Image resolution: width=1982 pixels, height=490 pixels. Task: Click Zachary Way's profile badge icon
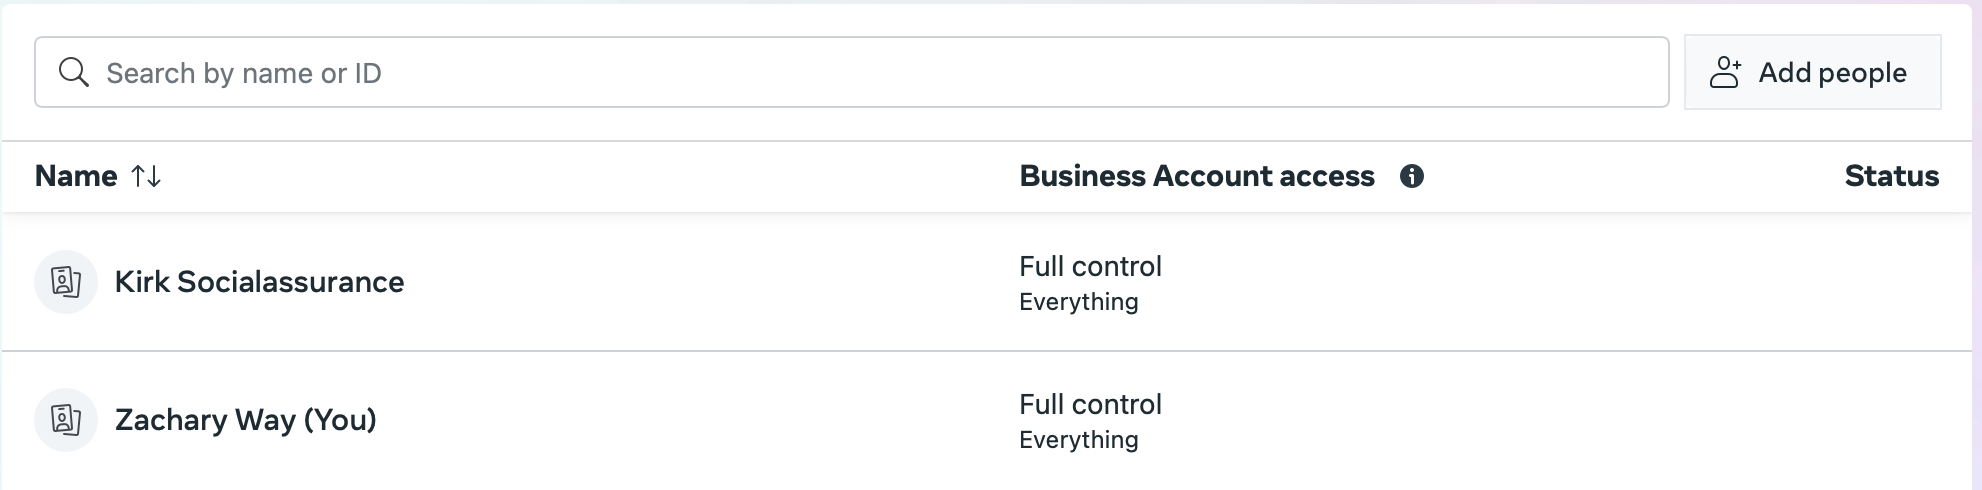[x=66, y=420]
